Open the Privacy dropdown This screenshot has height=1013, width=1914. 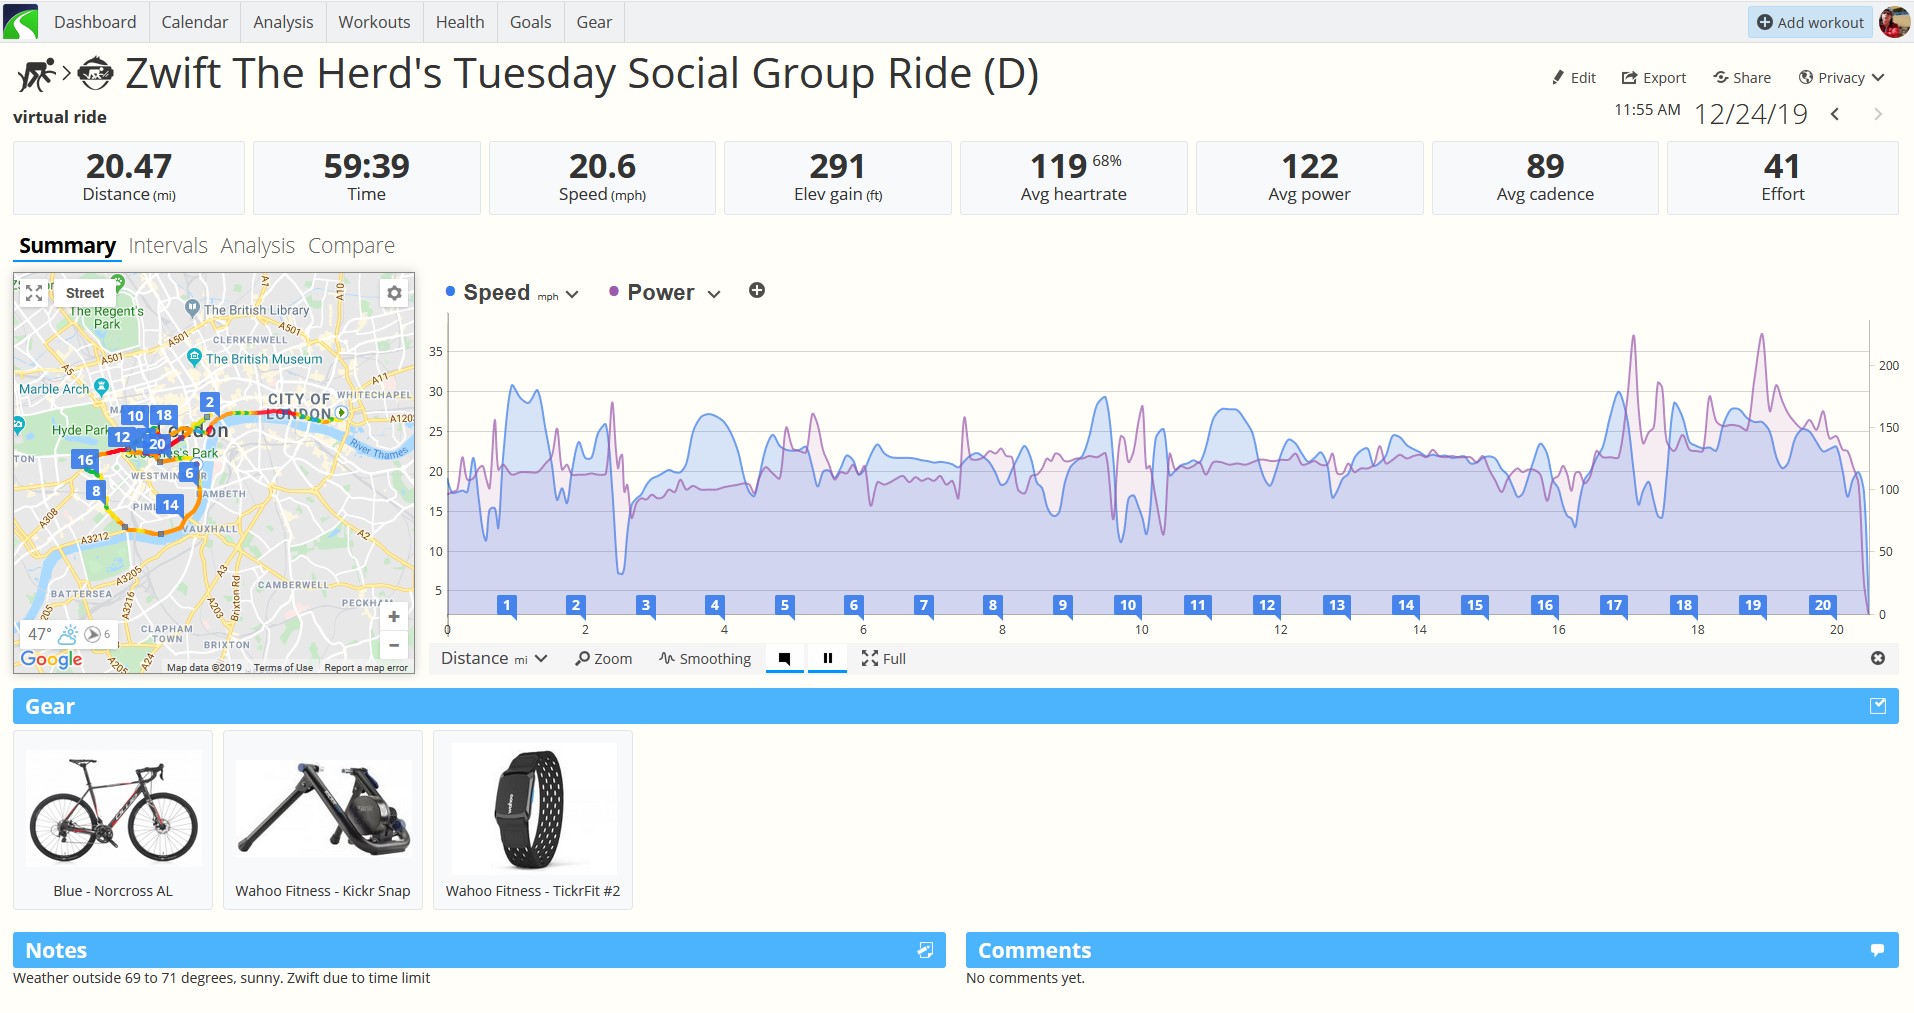pyautogui.click(x=1841, y=77)
